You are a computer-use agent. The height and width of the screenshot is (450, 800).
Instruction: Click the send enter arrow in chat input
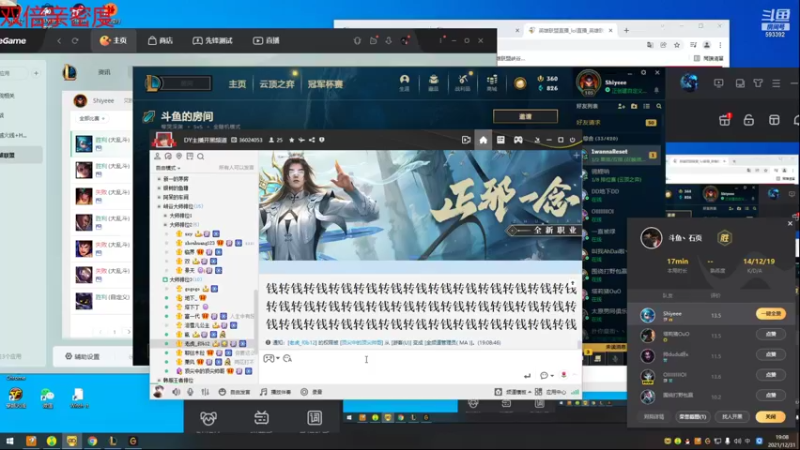point(527,376)
